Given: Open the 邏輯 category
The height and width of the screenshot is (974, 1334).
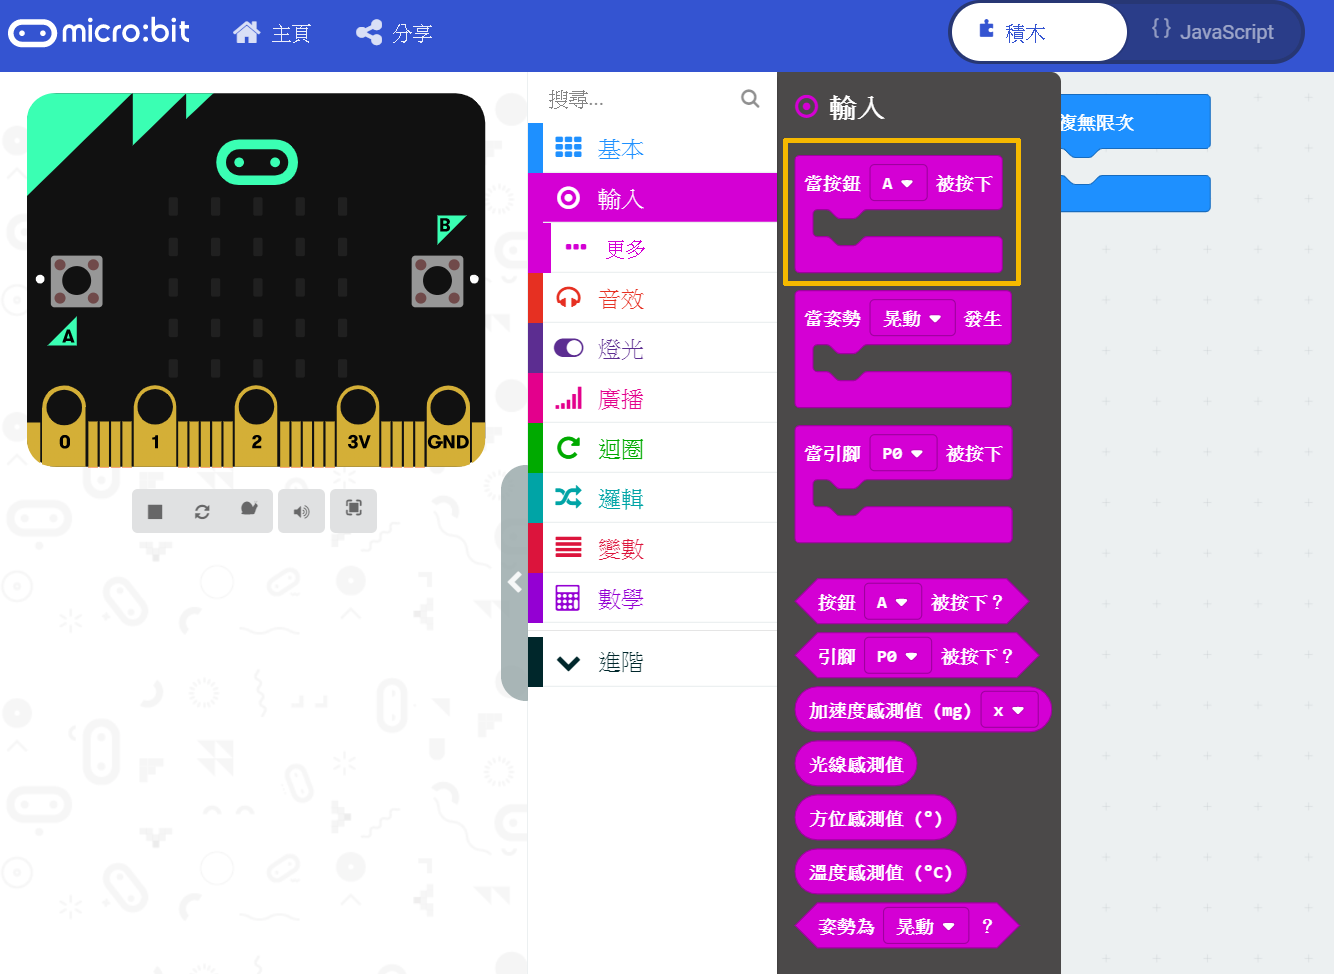Looking at the screenshot, I should point(652,498).
